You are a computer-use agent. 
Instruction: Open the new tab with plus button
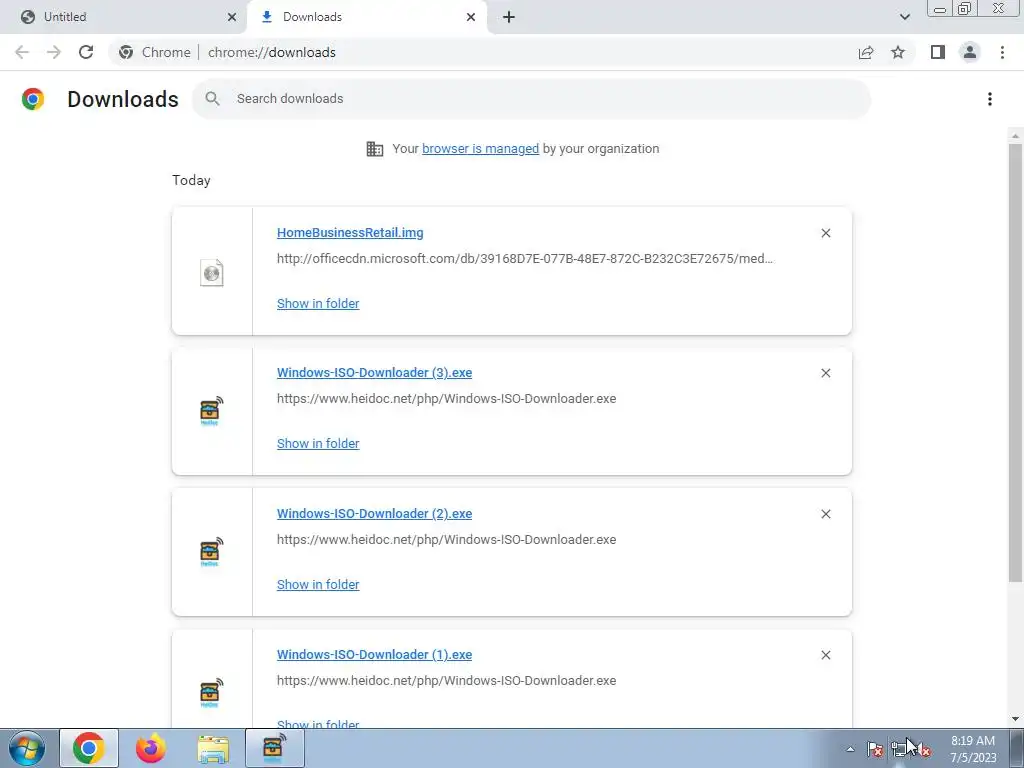509,17
